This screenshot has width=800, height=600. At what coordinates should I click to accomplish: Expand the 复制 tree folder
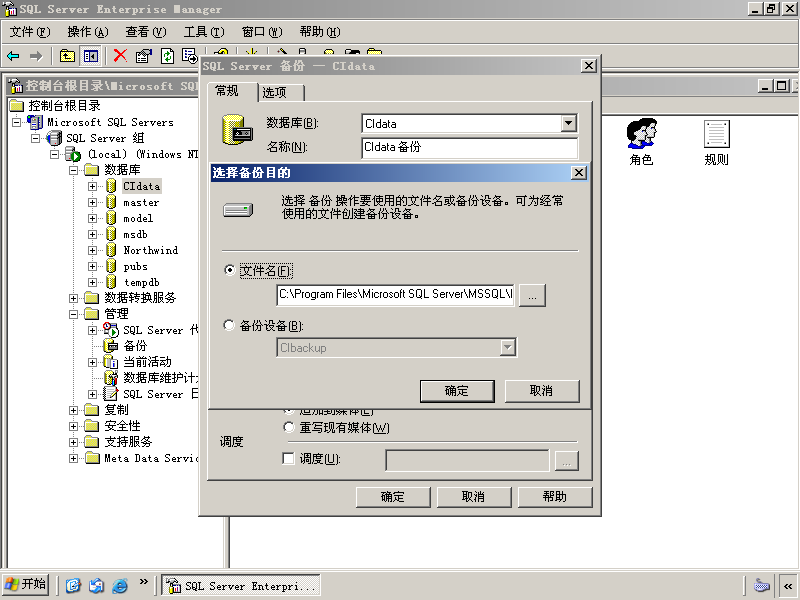point(73,410)
